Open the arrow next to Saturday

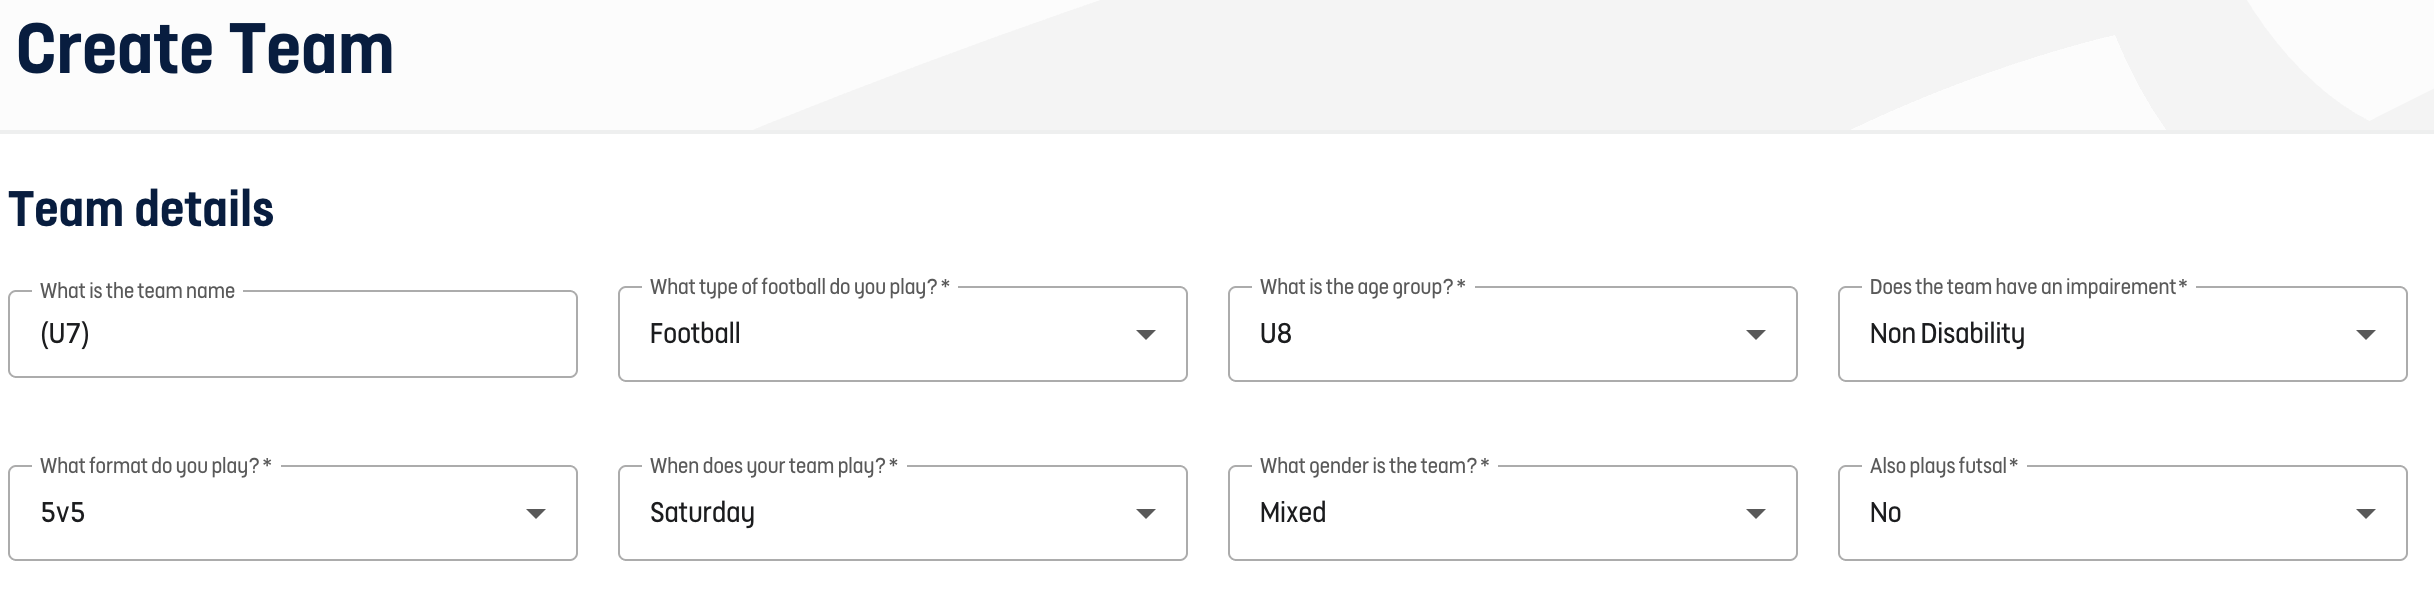click(x=1146, y=514)
